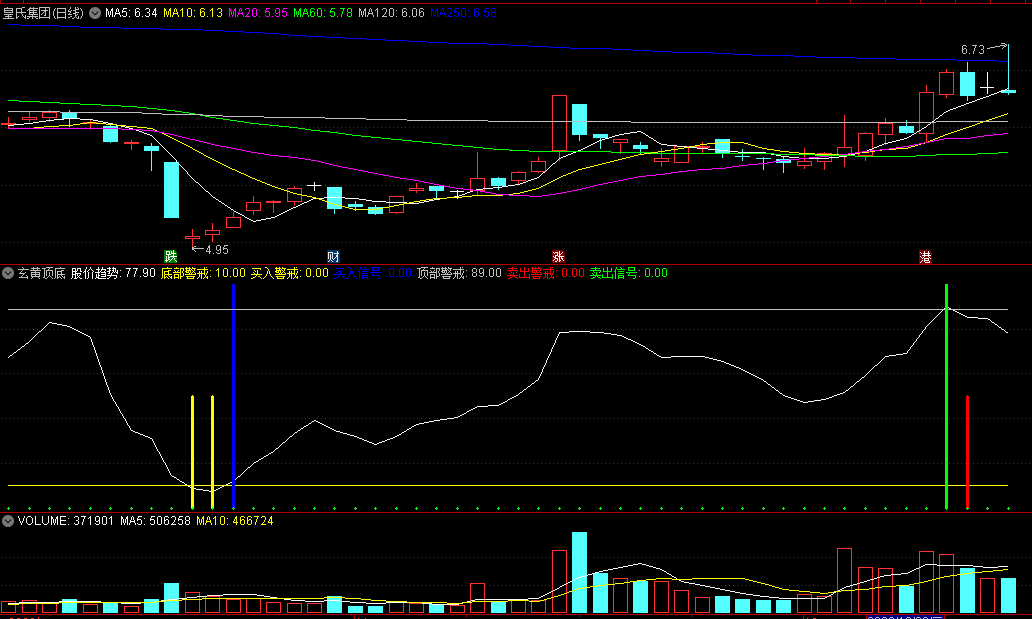Click the 卖出信号: 0.00 value

click(x=629, y=273)
